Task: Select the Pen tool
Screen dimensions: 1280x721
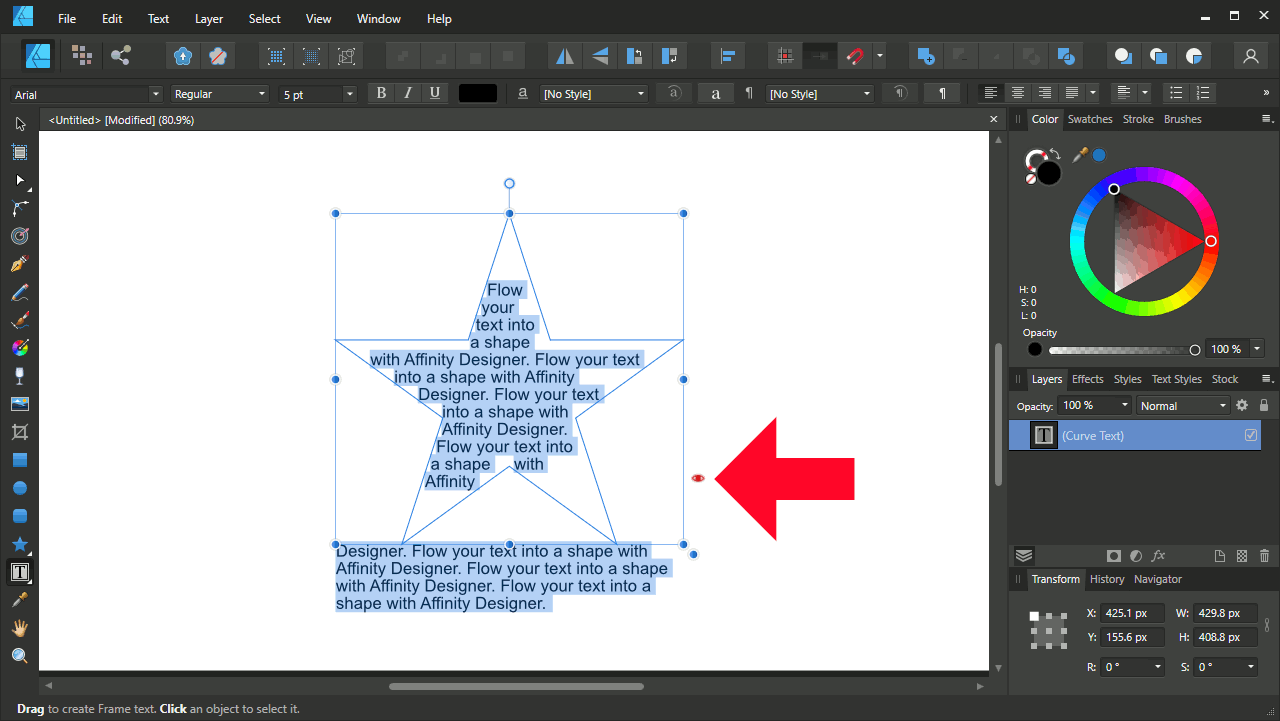Action: coord(19,263)
